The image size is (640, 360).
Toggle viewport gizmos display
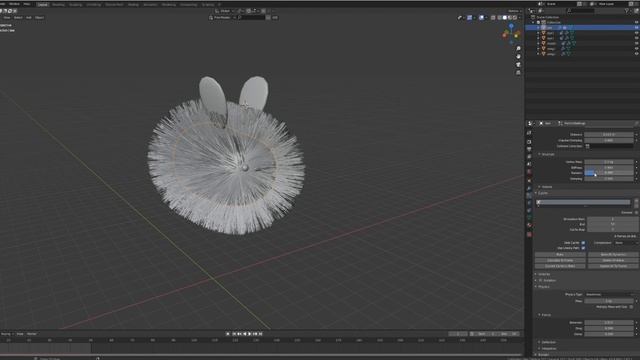[469, 18]
